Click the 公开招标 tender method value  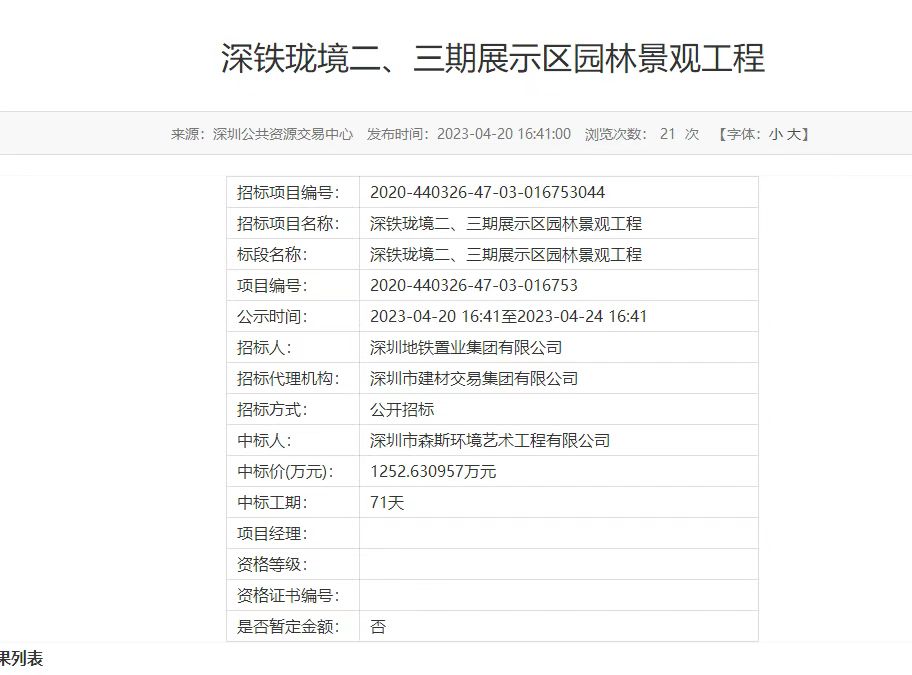point(402,410)
